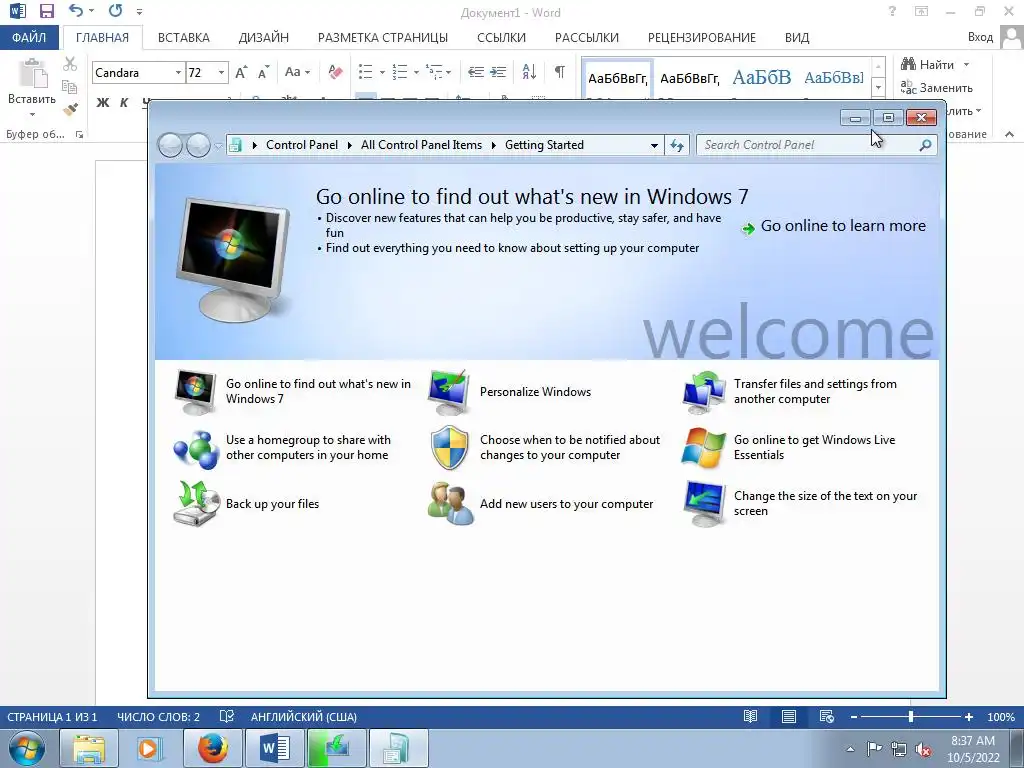Refresh the Control Panel address bar
1024x768 pixels.
pyautogui.click(x=677, y=145)
